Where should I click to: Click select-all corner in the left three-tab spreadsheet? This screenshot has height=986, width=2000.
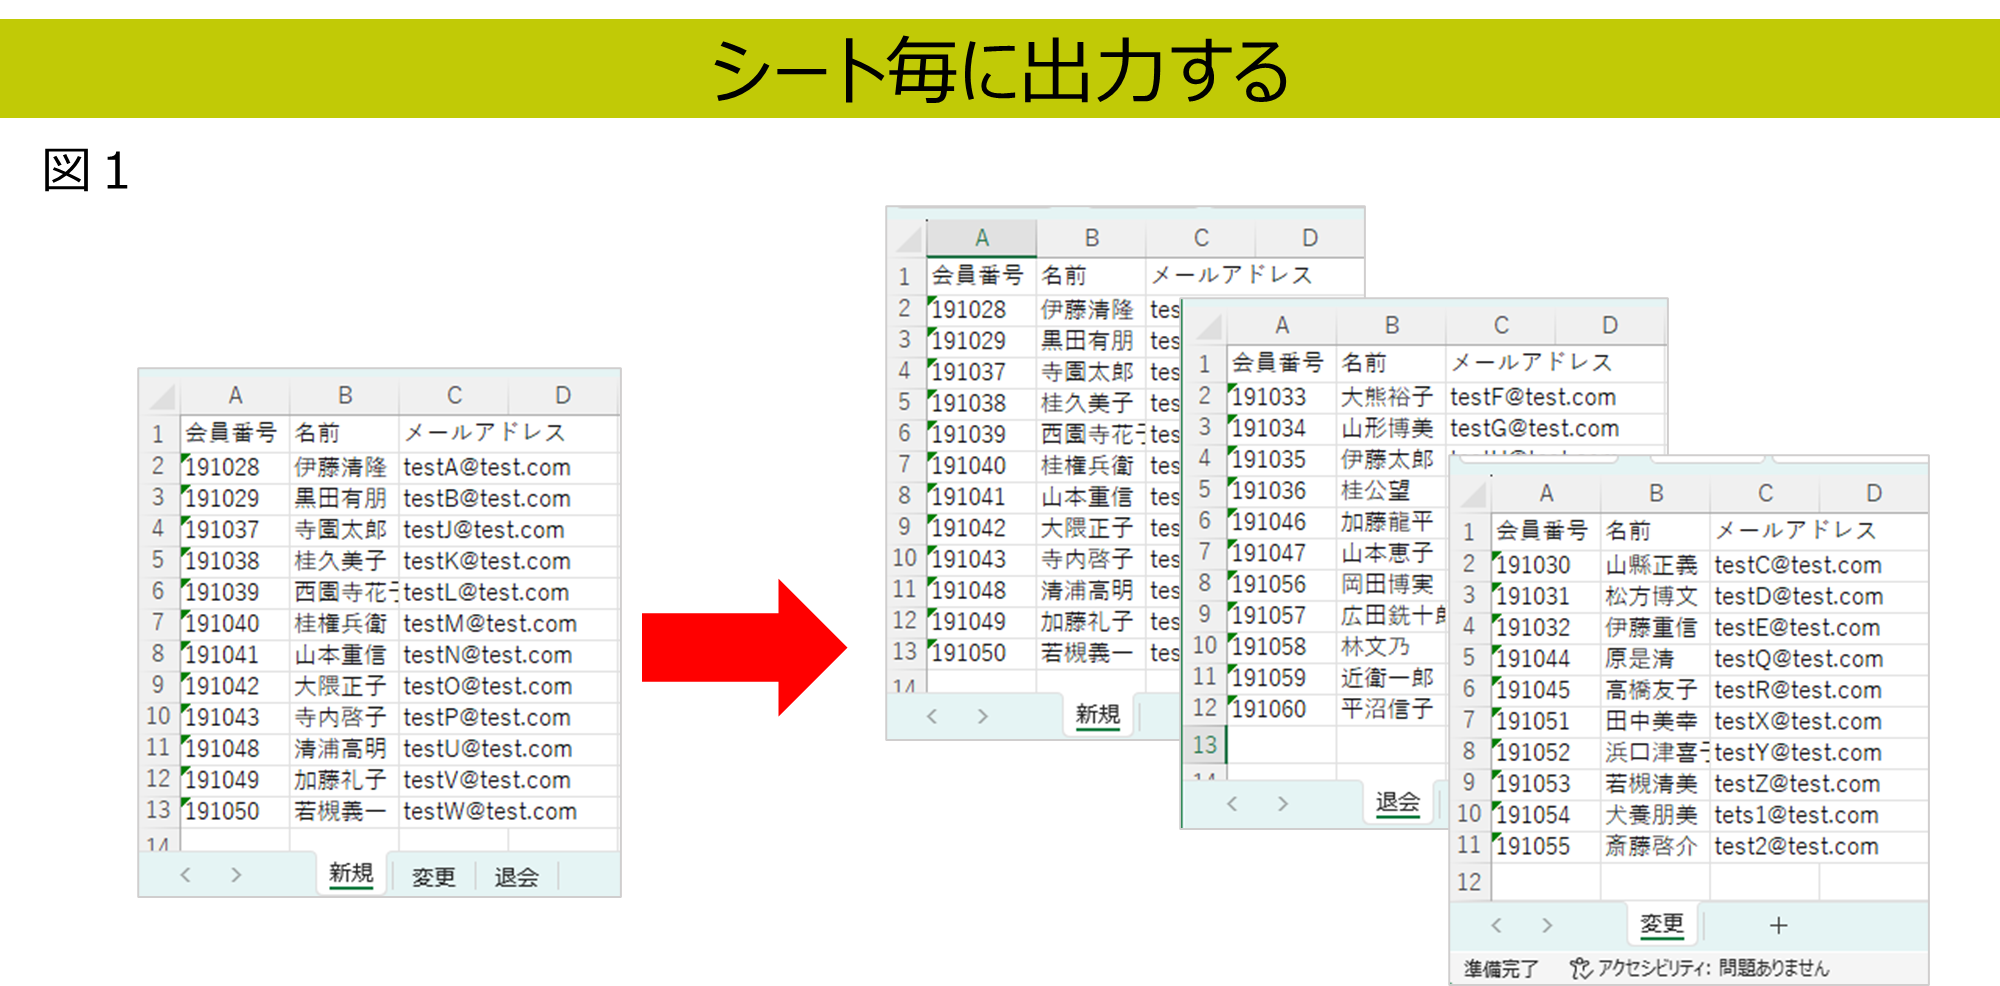coord(161,397)
